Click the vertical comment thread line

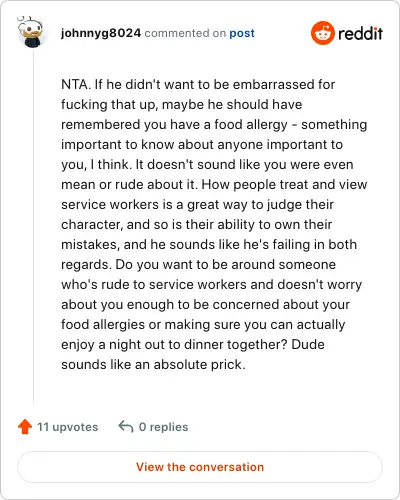click(x=33, y=226)
